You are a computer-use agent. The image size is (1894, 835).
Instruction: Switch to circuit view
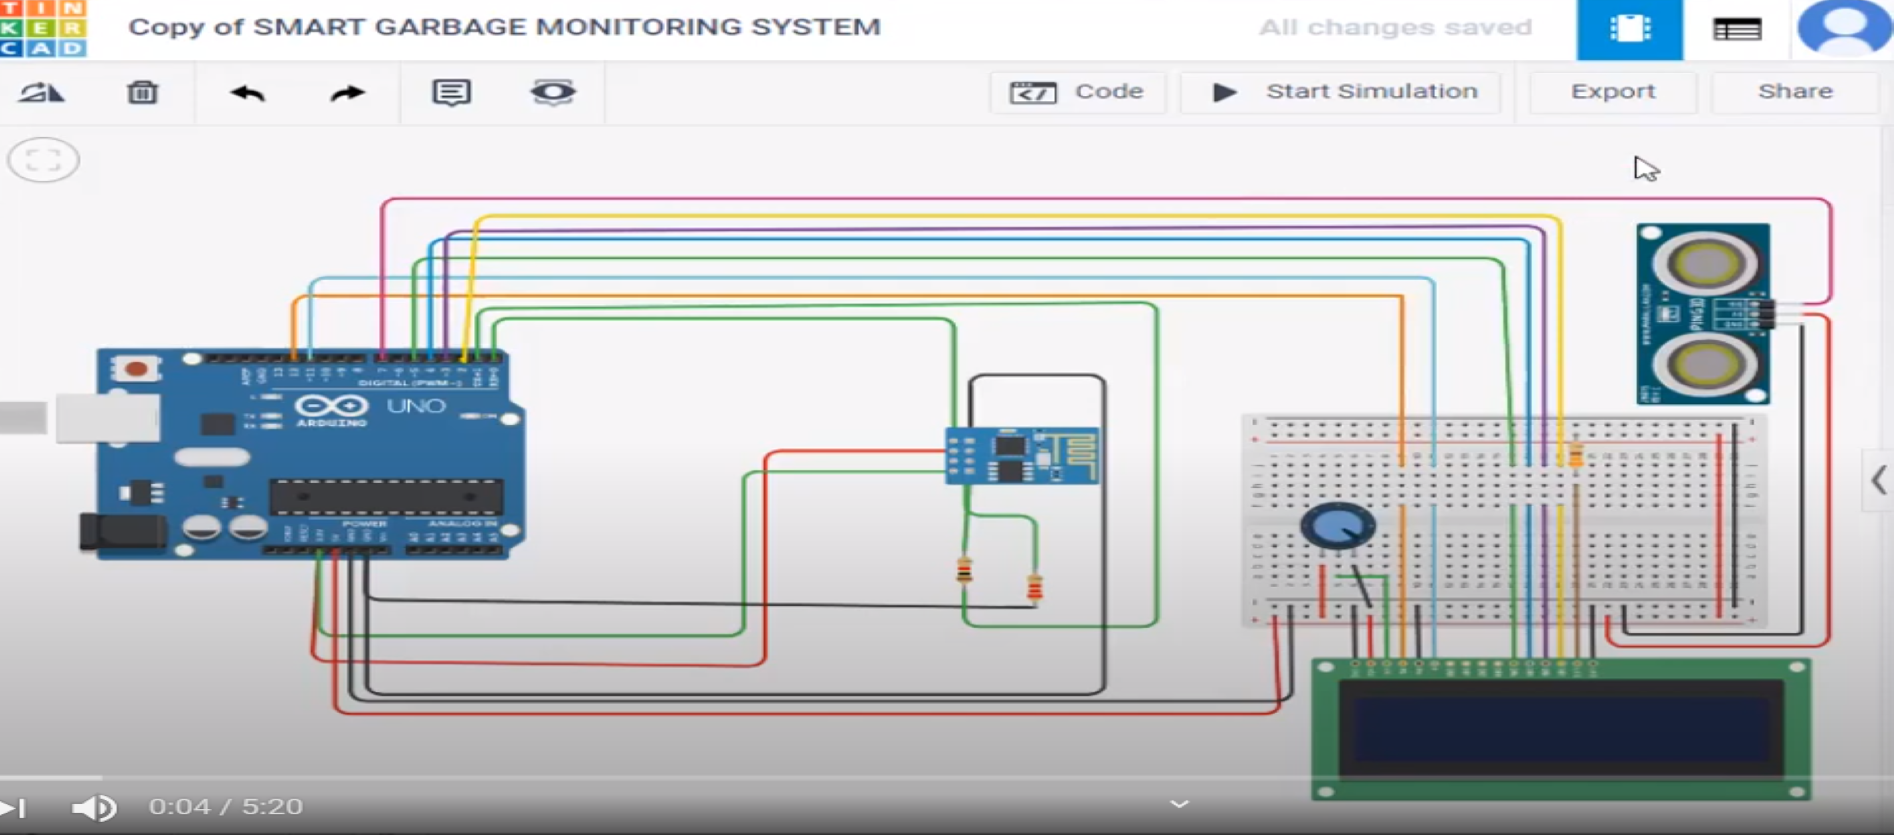pyautogui.click(x=1629, y=29)
